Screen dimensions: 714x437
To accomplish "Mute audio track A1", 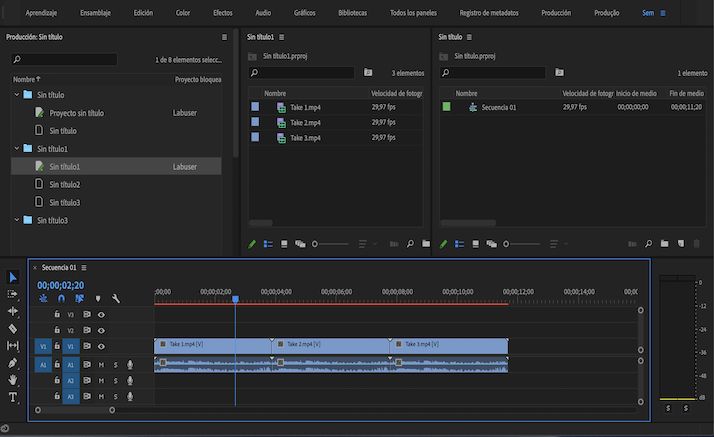I will tap(101, 365).
